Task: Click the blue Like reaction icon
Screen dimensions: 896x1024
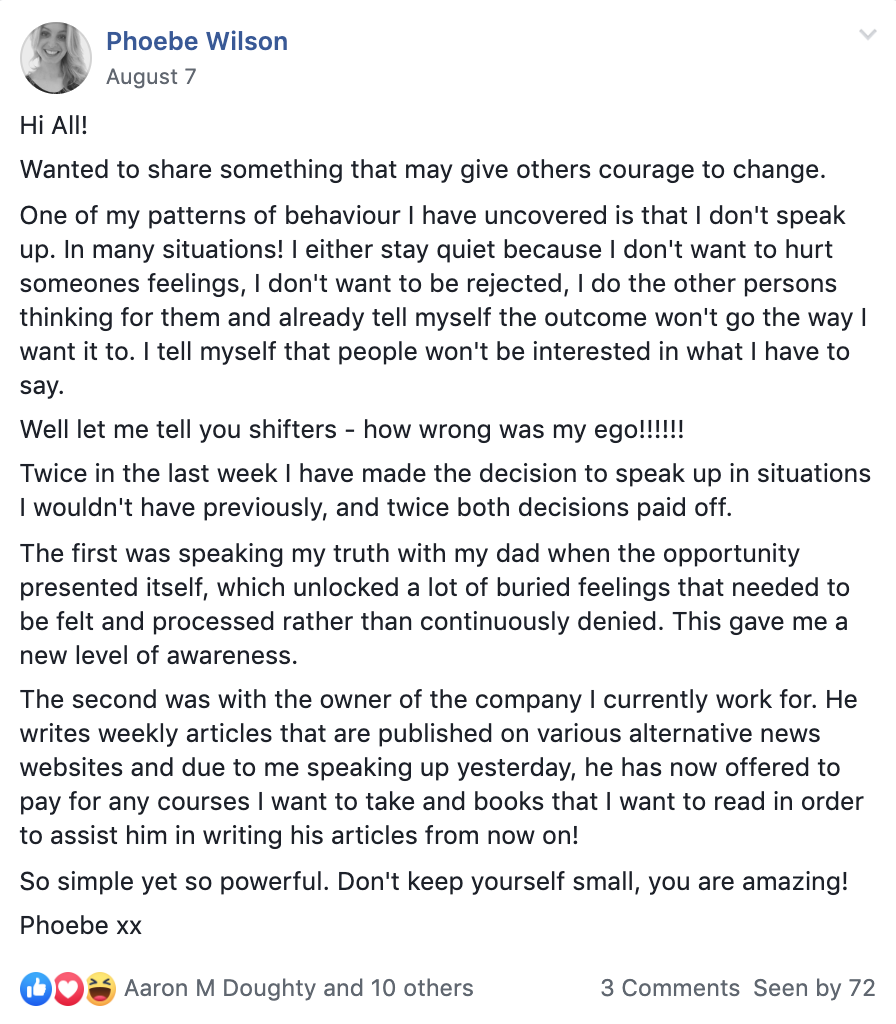Action: tap(36, 988)
